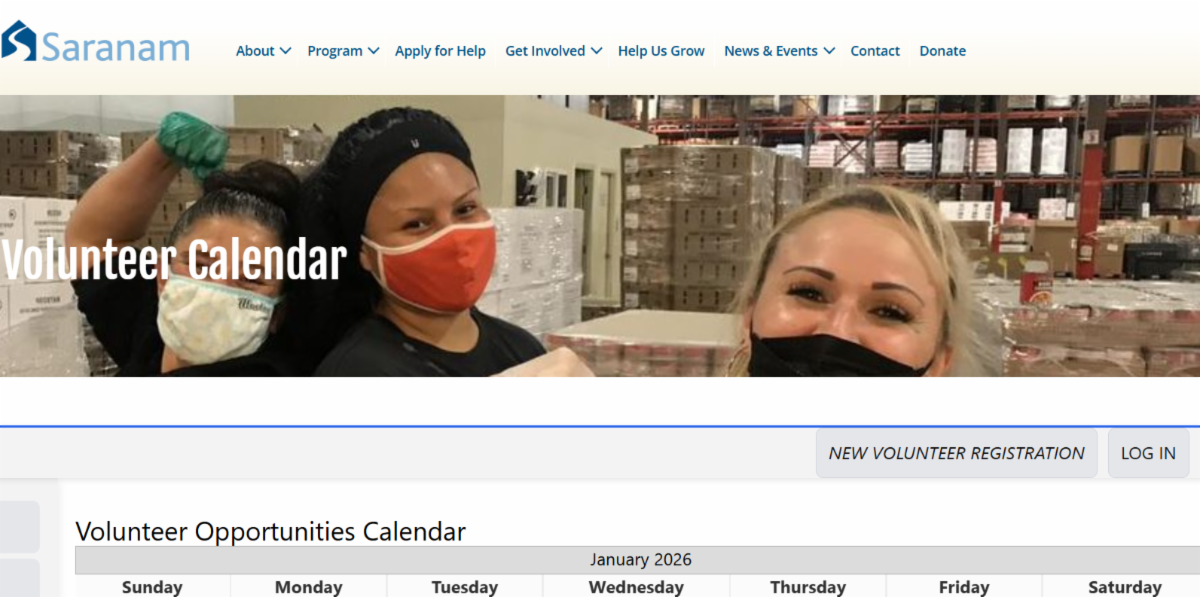1200x597 pixels.
Task: Click the About menu label
Action: (x=255, y=51)
